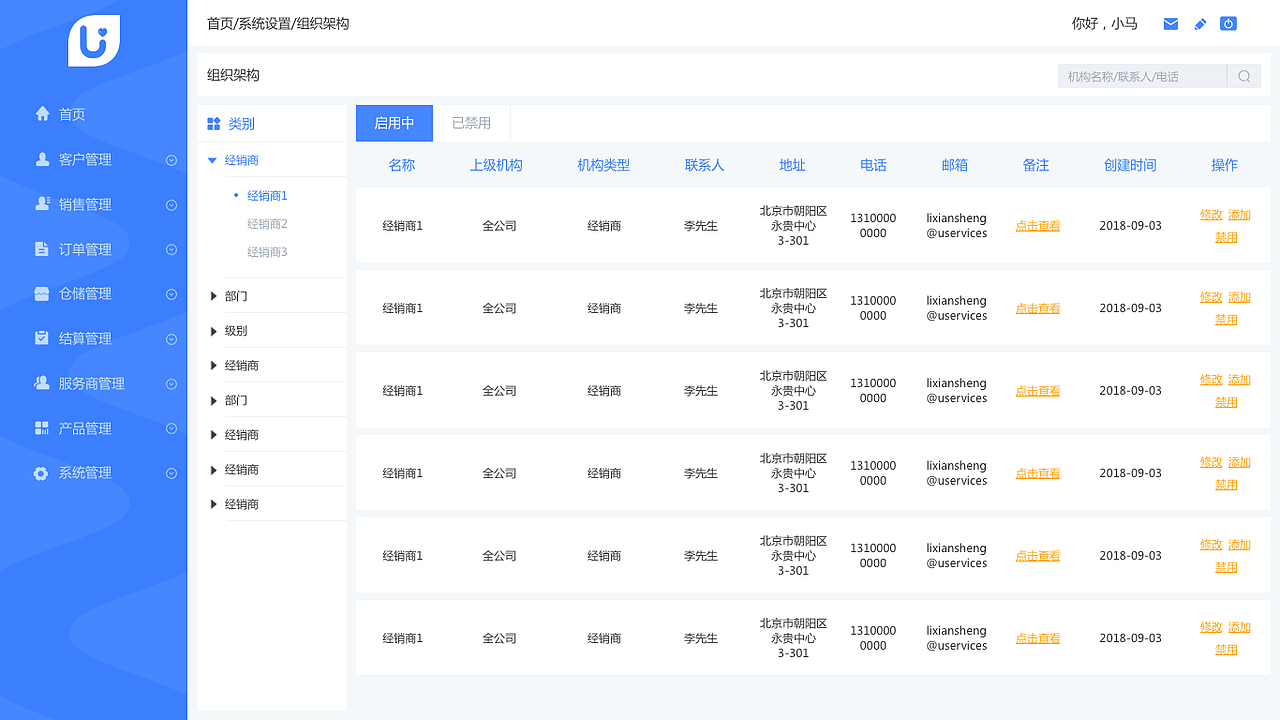
Task: Expand the first 部门 tree node
Action: pyautogui.click(x=214, y=296)
